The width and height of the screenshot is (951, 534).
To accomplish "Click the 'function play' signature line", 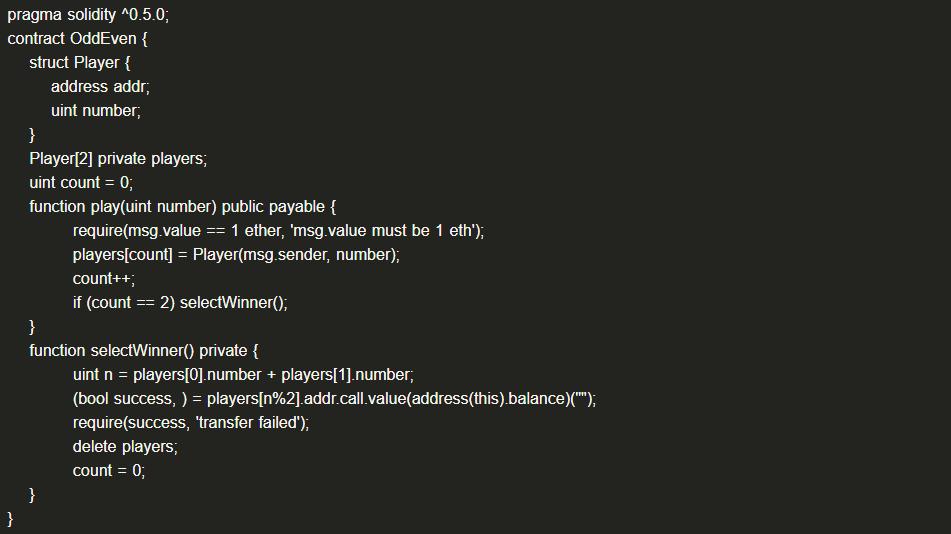I will click(x=182, y=207).
